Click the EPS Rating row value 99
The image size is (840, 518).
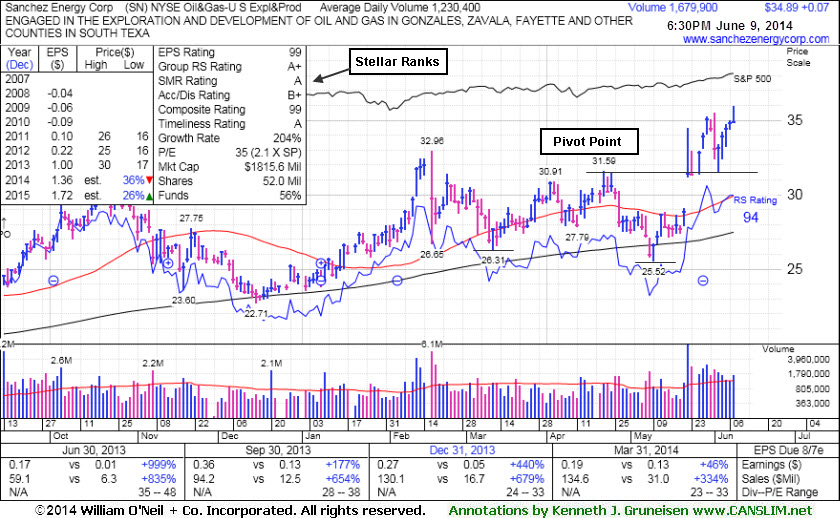(295, 52)
